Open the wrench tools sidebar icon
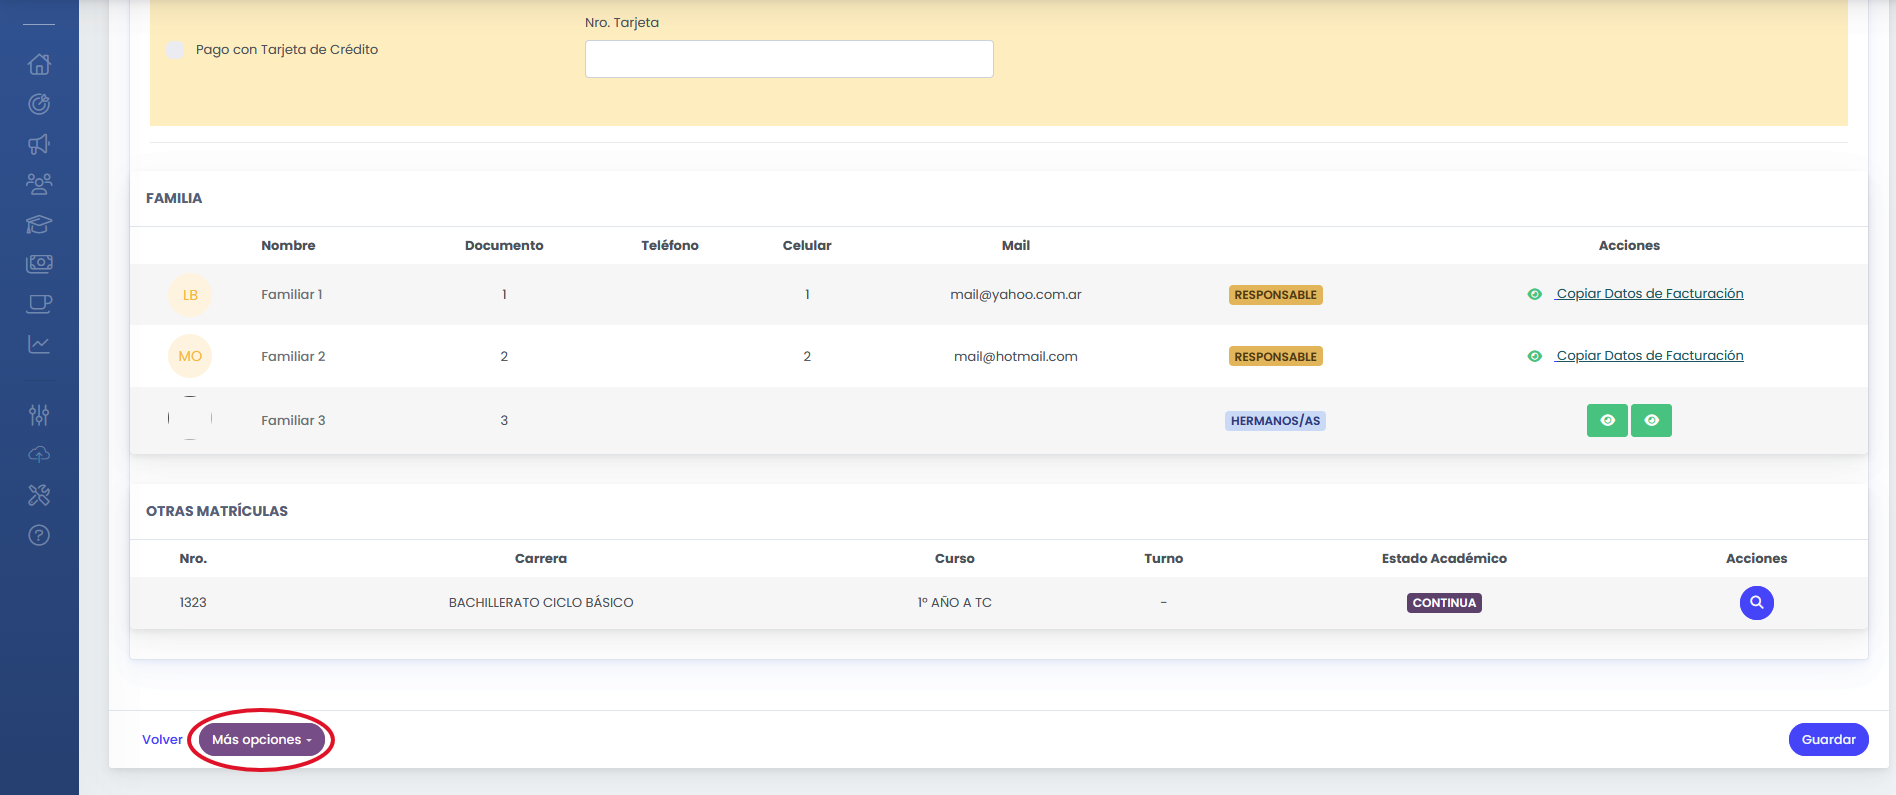The height and width of the screenshot is (795, 1896). click(x=39, y=495)
